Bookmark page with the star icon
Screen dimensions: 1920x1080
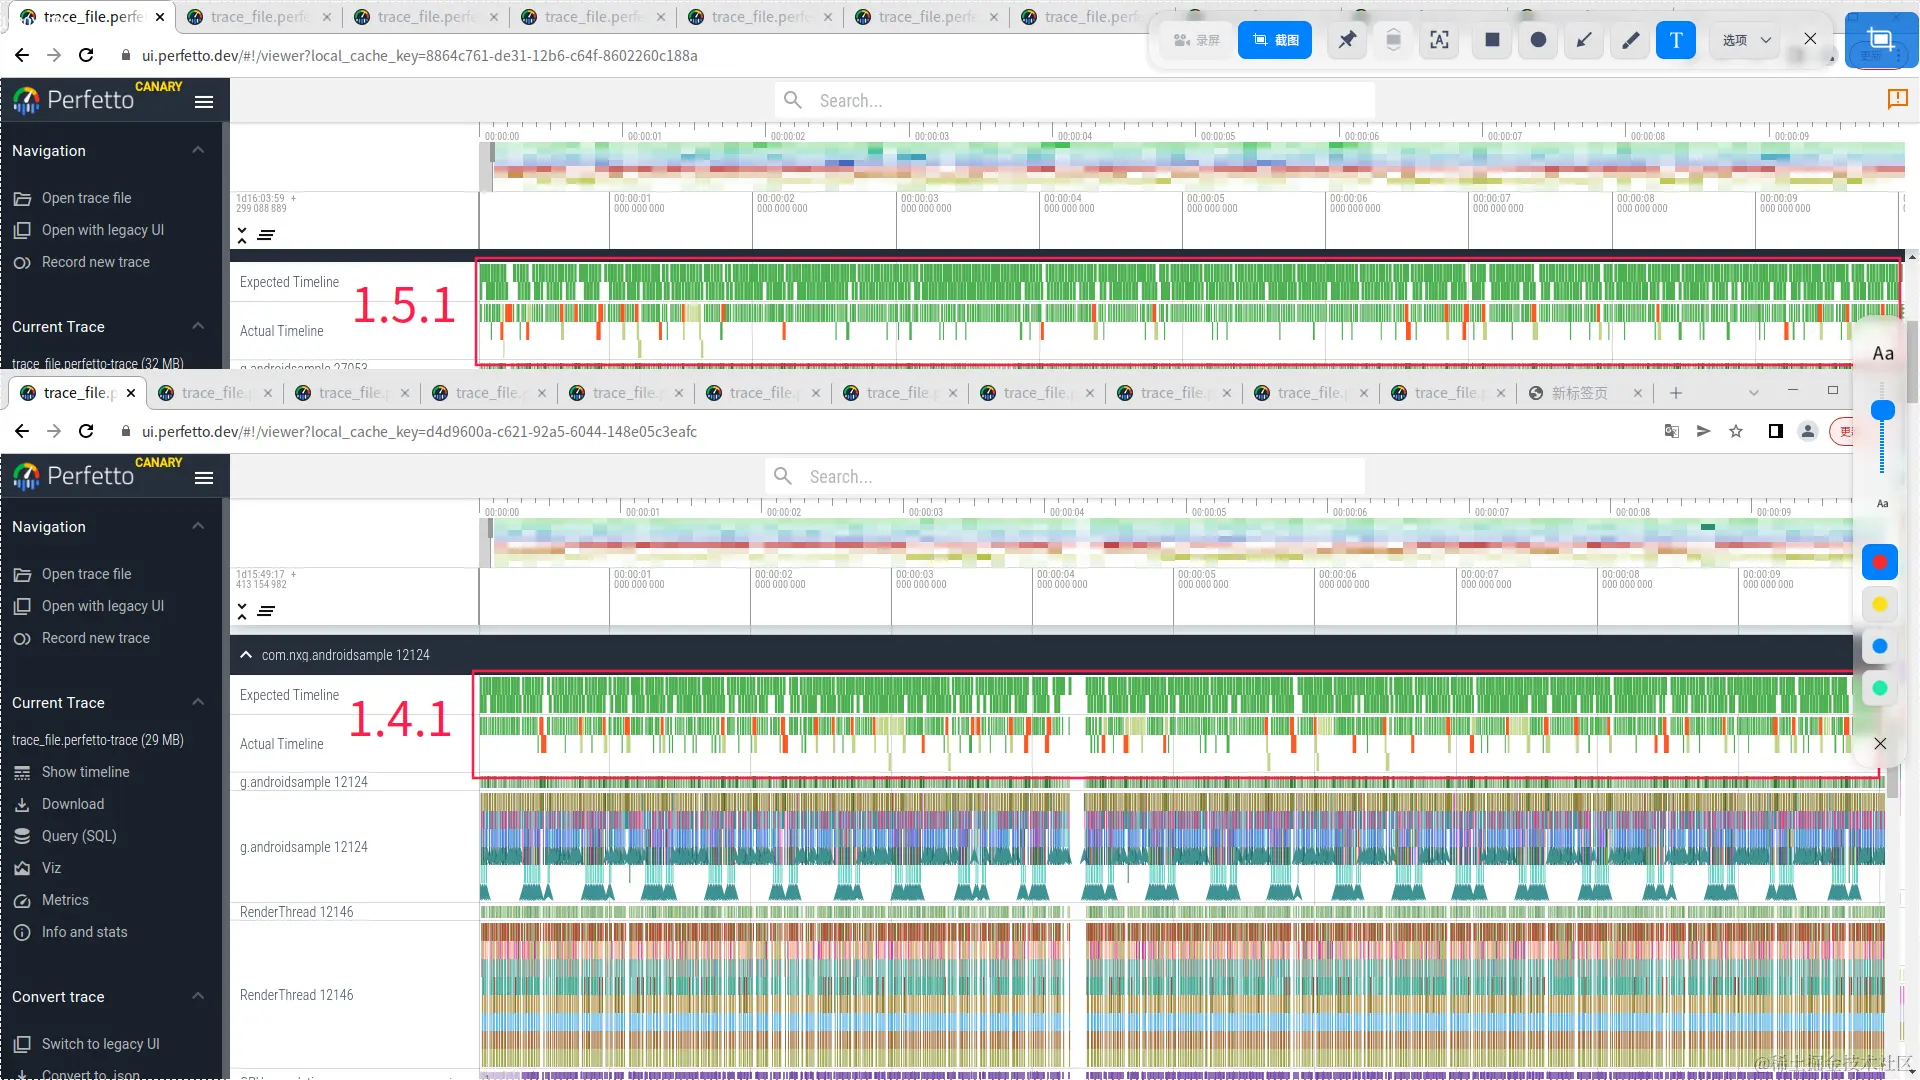click(1736, 431)
